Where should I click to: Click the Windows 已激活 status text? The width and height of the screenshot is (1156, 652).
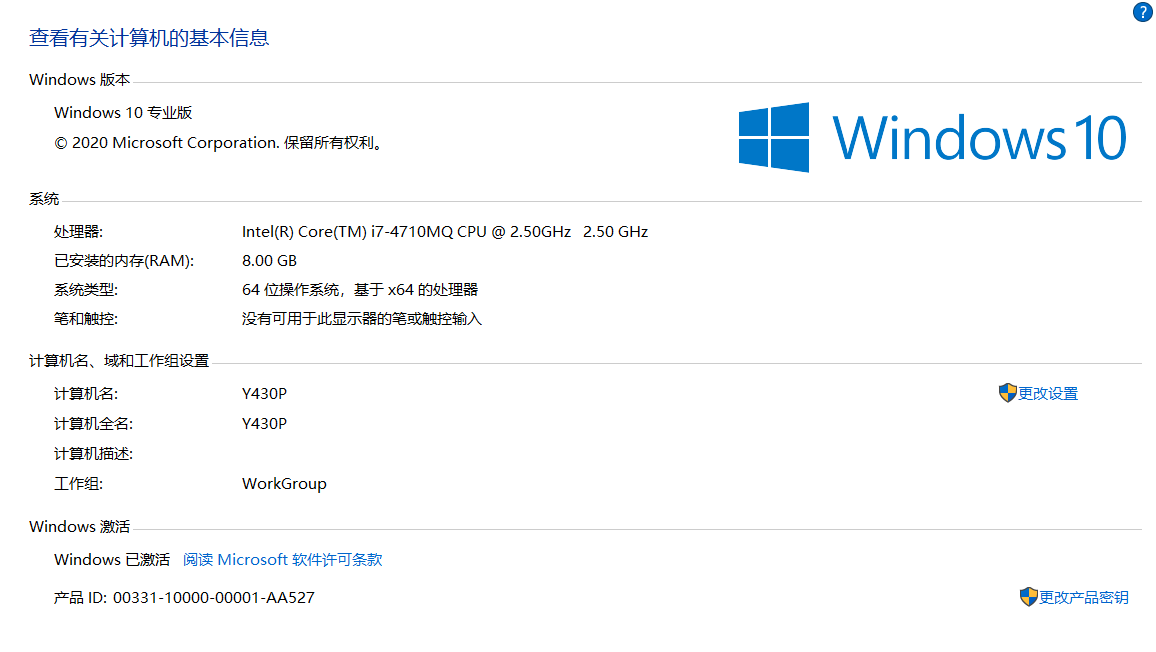click(x=112, y=560)
